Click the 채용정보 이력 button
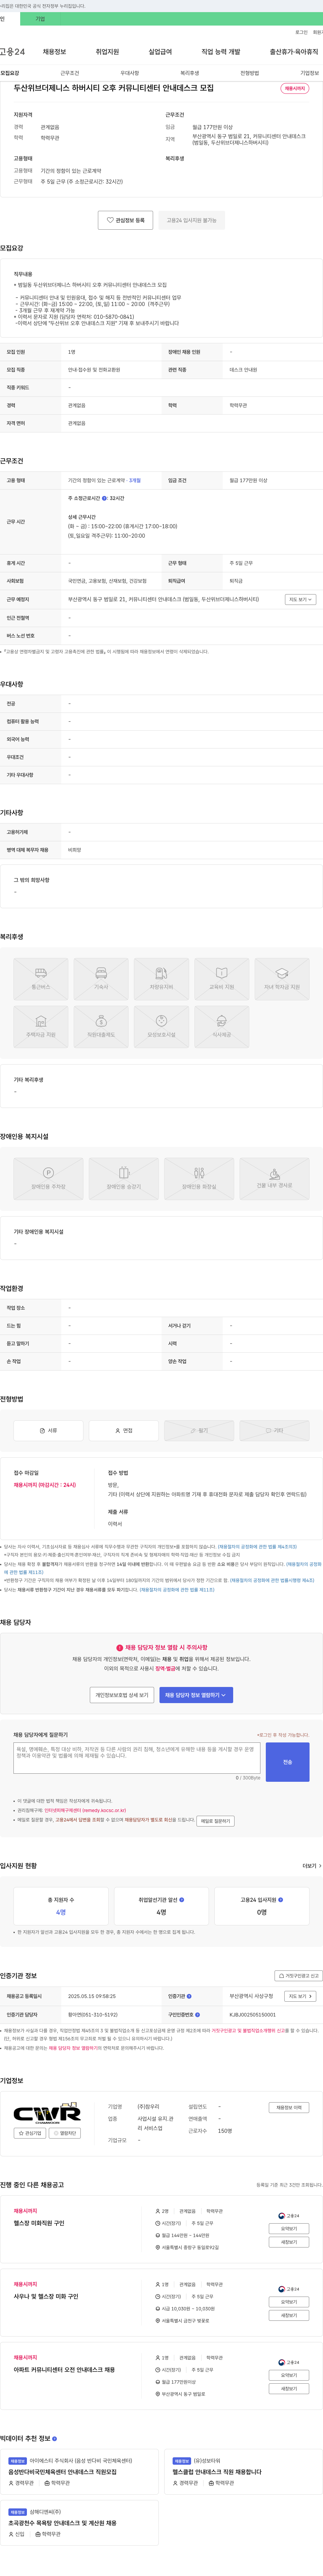Screen dimensions: 323x2576 [x=289, y=2107]
